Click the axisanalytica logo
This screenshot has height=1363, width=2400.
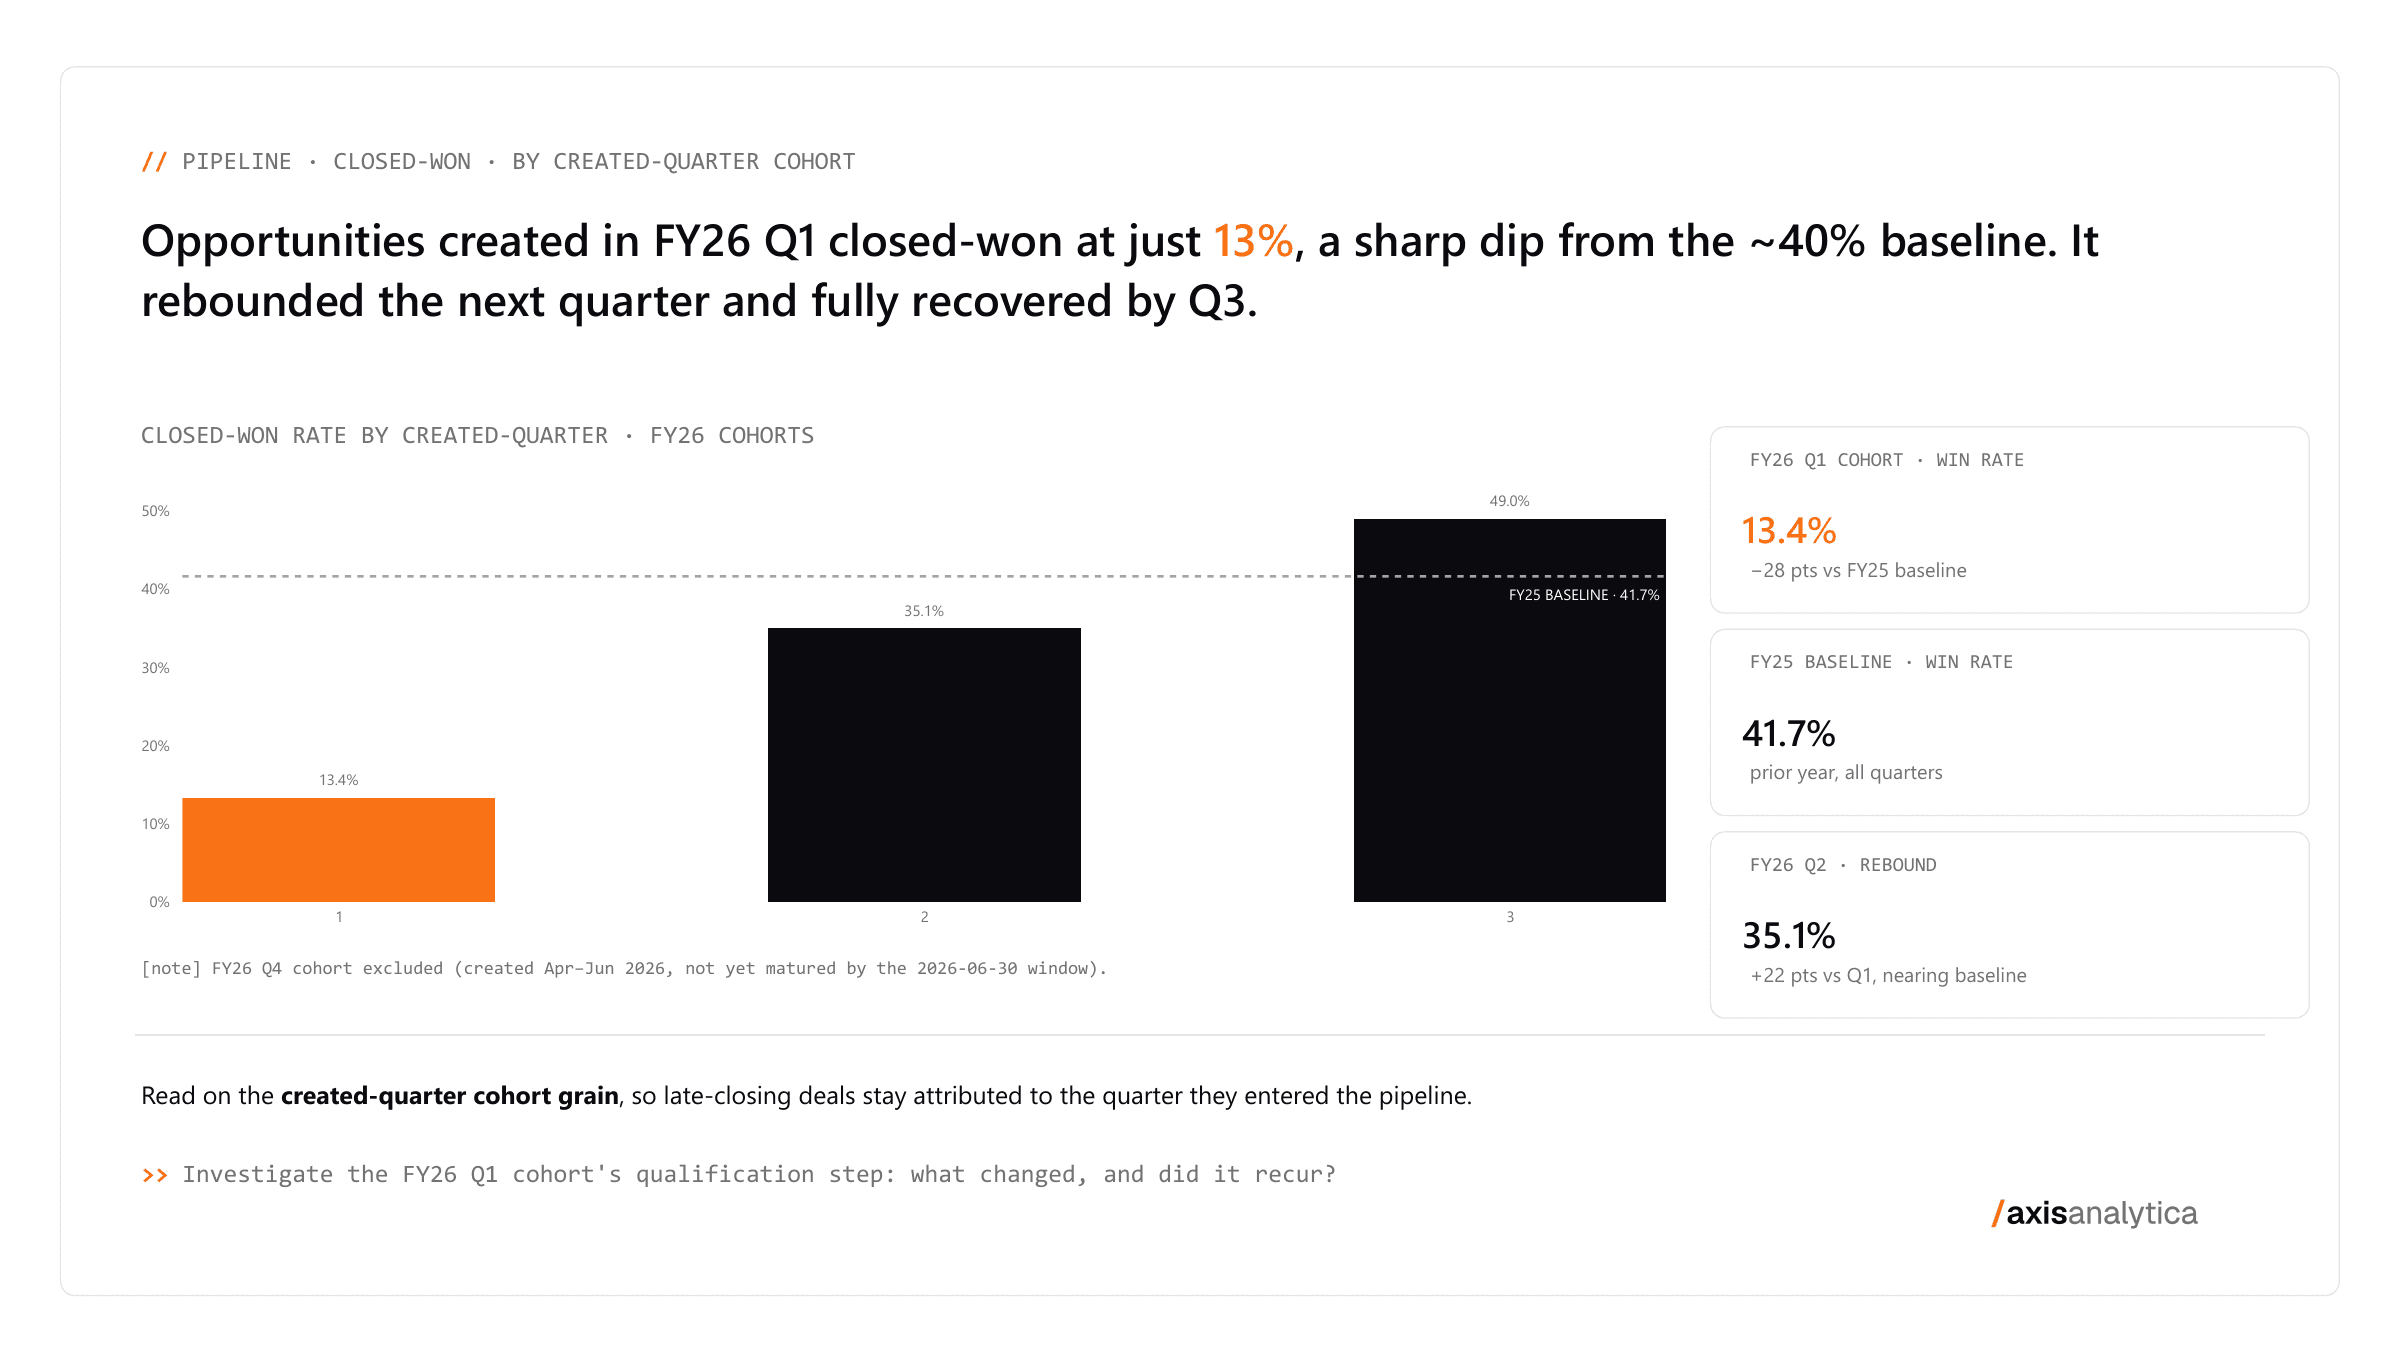(x=2094, y=1213)
